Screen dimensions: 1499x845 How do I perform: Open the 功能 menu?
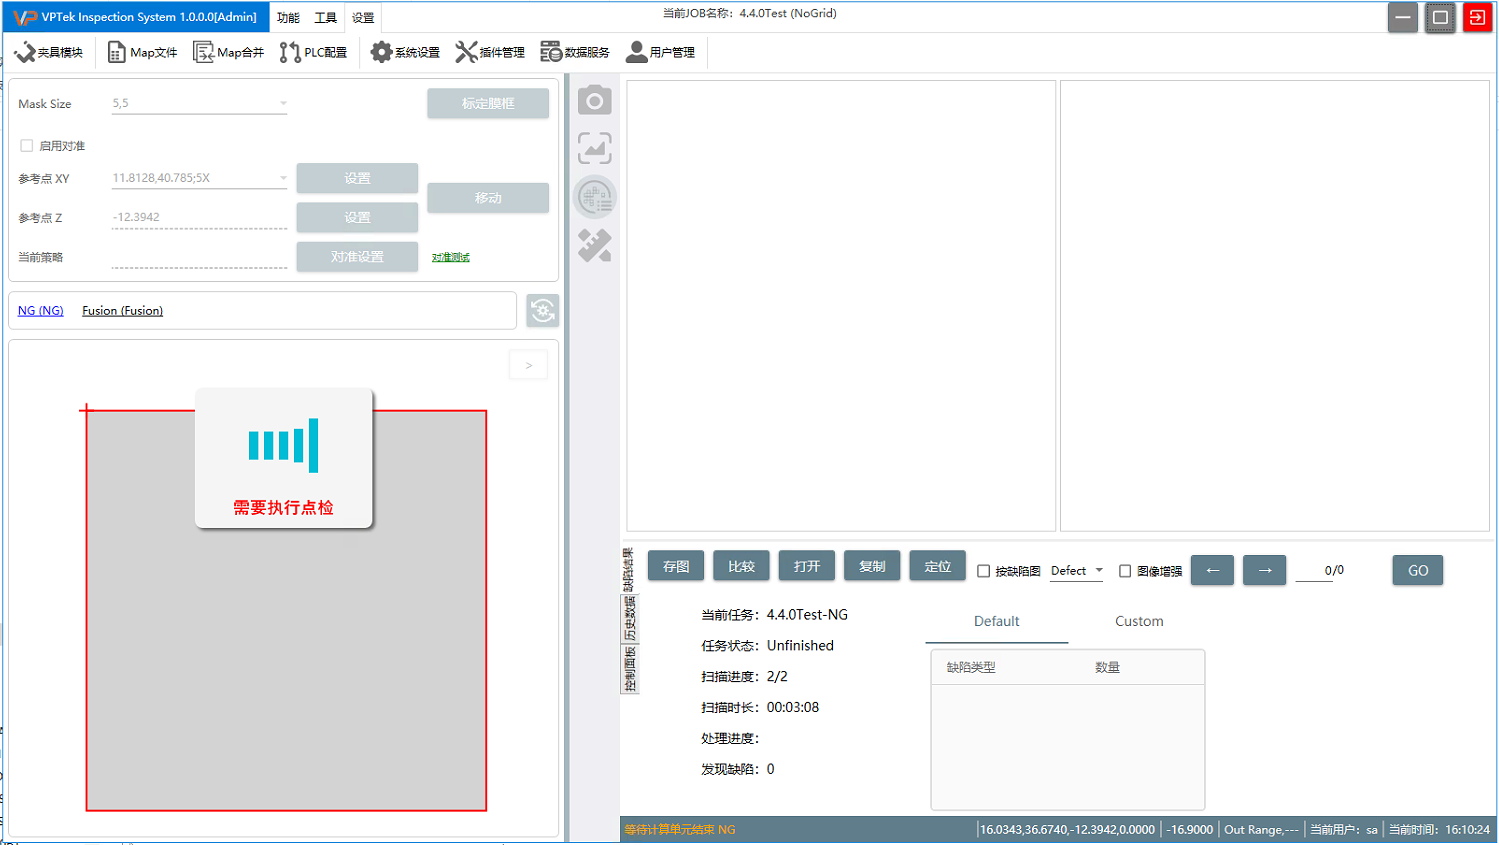point(288,18)
